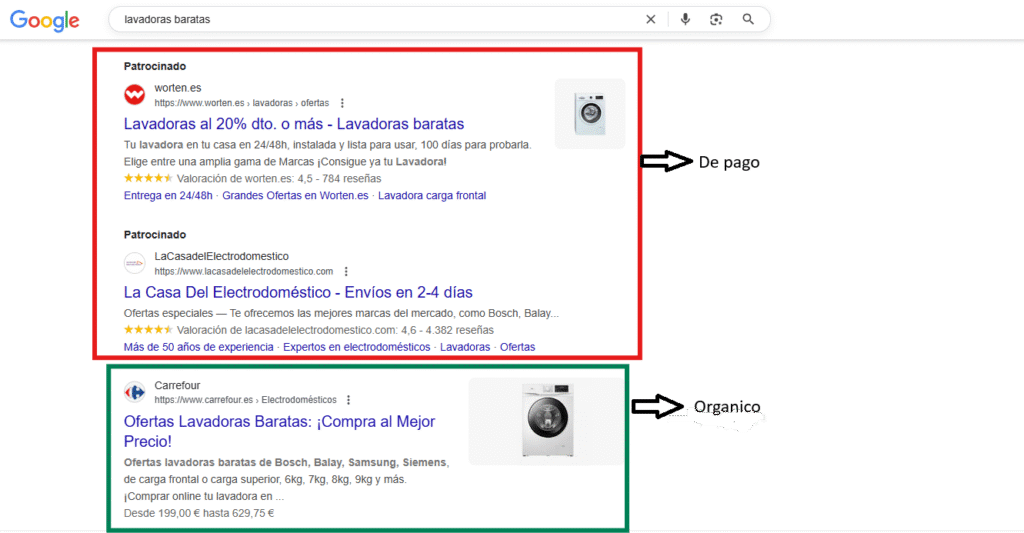
Task: Click the lacasadelelectrodomestico star rating
Action: tap(148, 330)
